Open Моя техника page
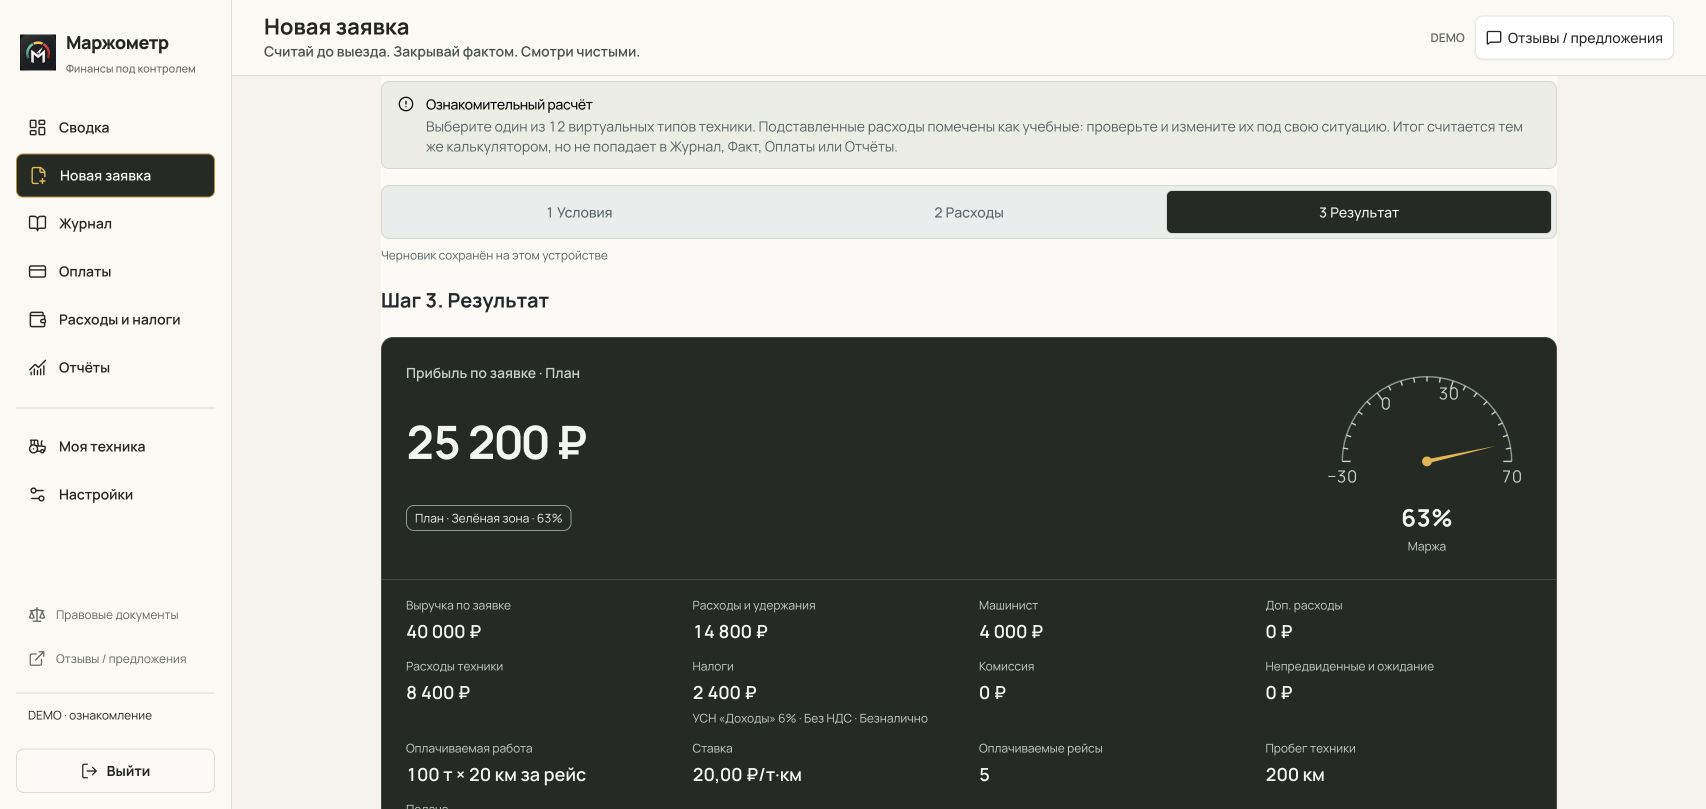 [x=115, y=447]
